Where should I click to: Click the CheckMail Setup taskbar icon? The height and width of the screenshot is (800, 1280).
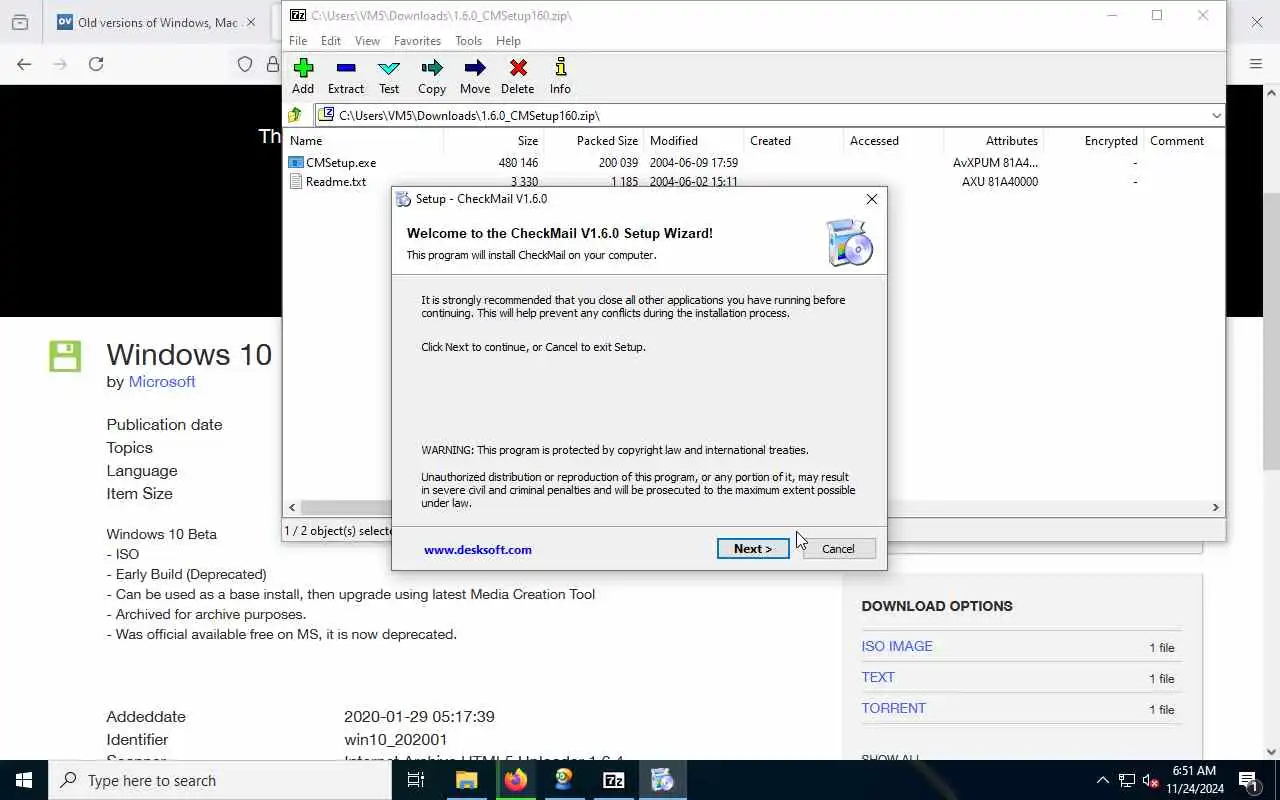coord(662,780)
